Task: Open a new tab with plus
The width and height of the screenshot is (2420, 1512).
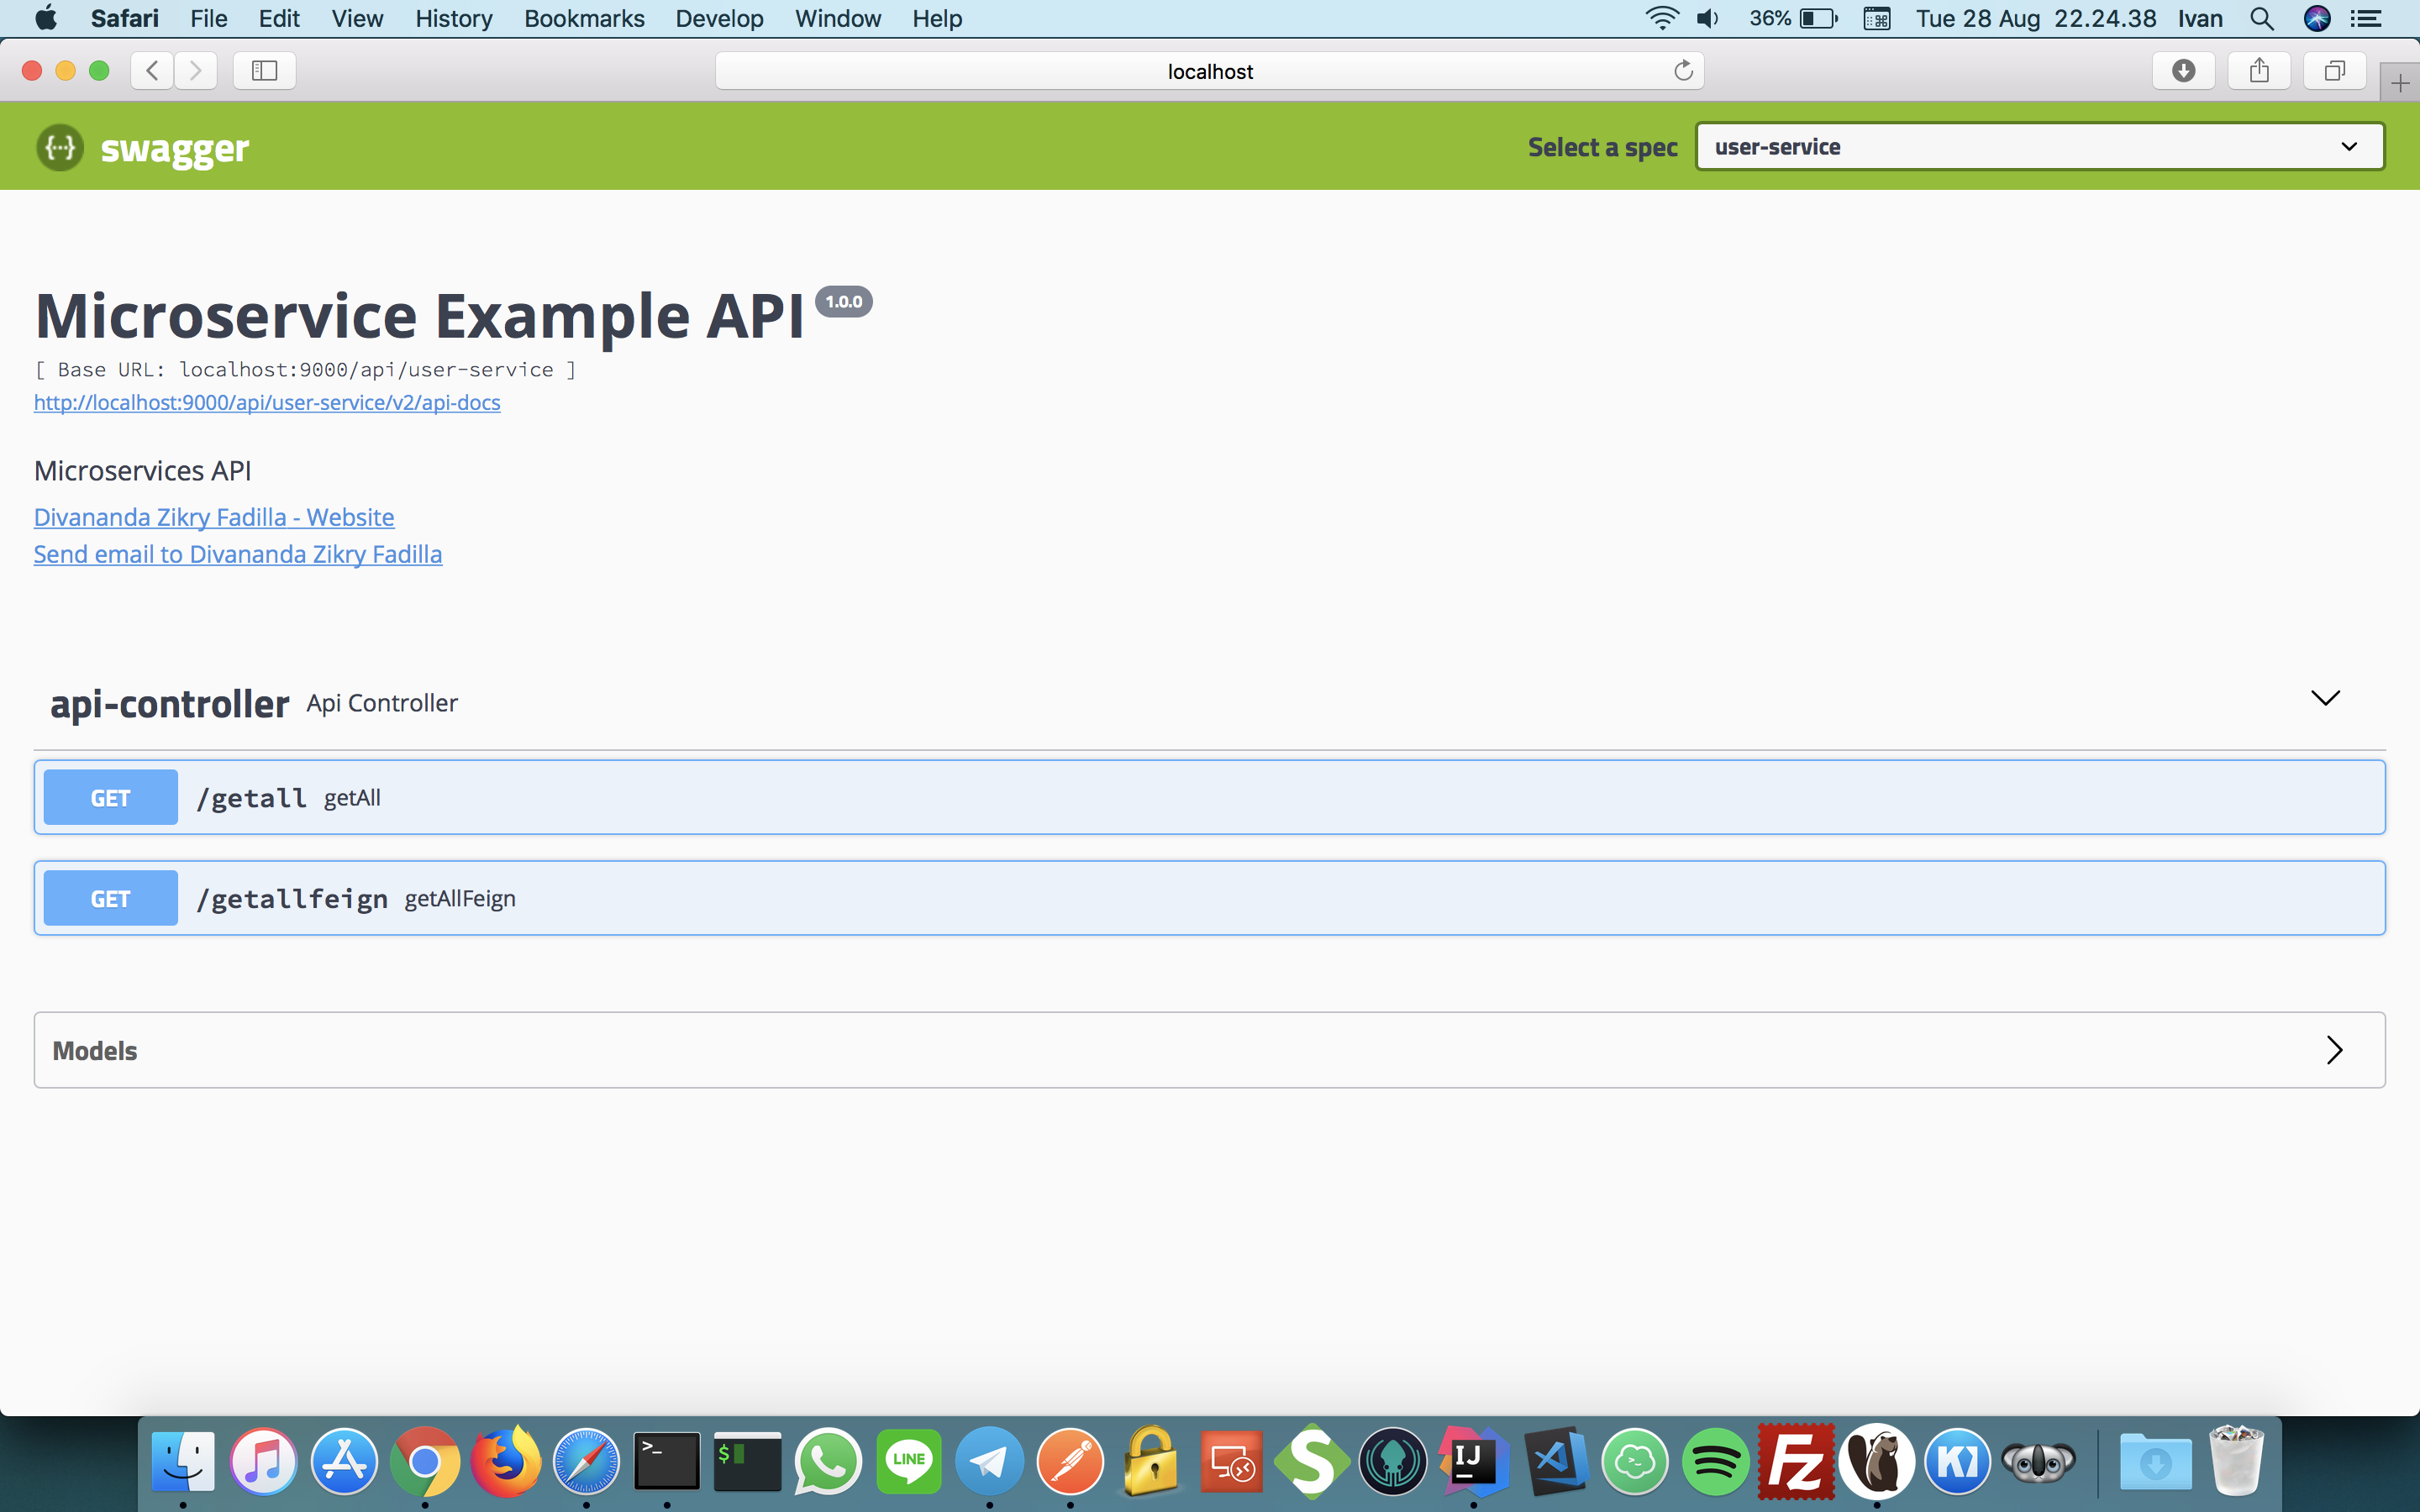Action: (2400, 82)
